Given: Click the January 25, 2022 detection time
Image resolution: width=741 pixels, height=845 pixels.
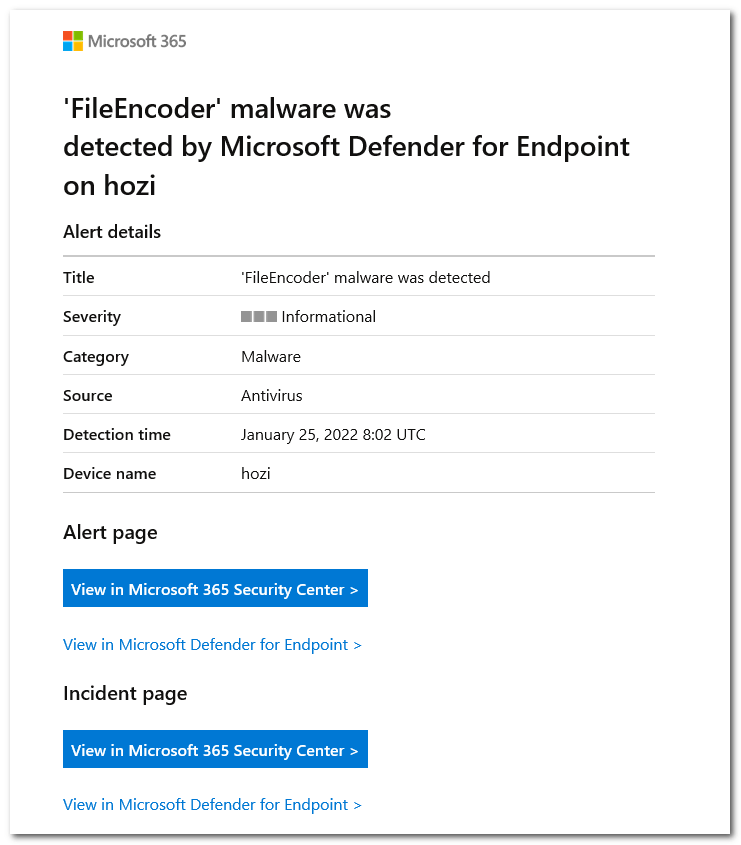Looking at the screenshot, I should (x=333, y=435).
